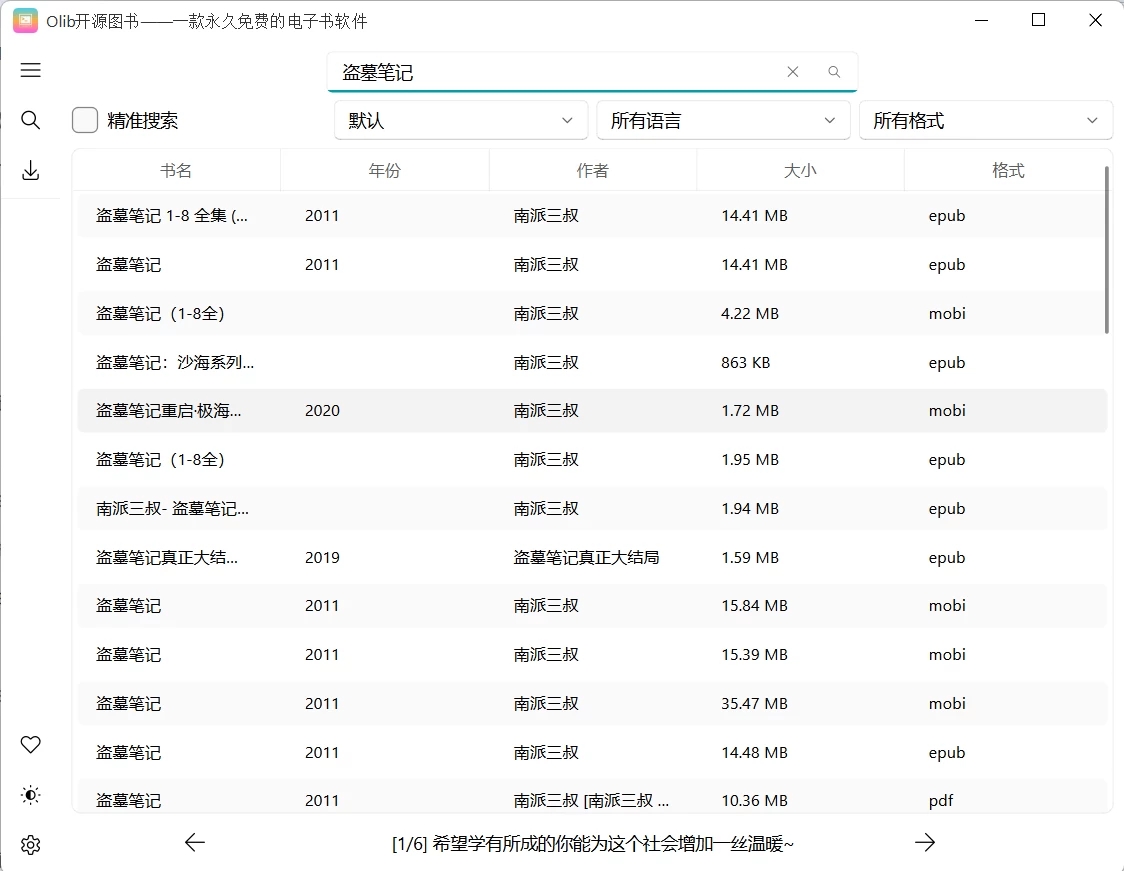Sort results by the 大小 column header
The image size is (1124, 871).
[800, 170]
